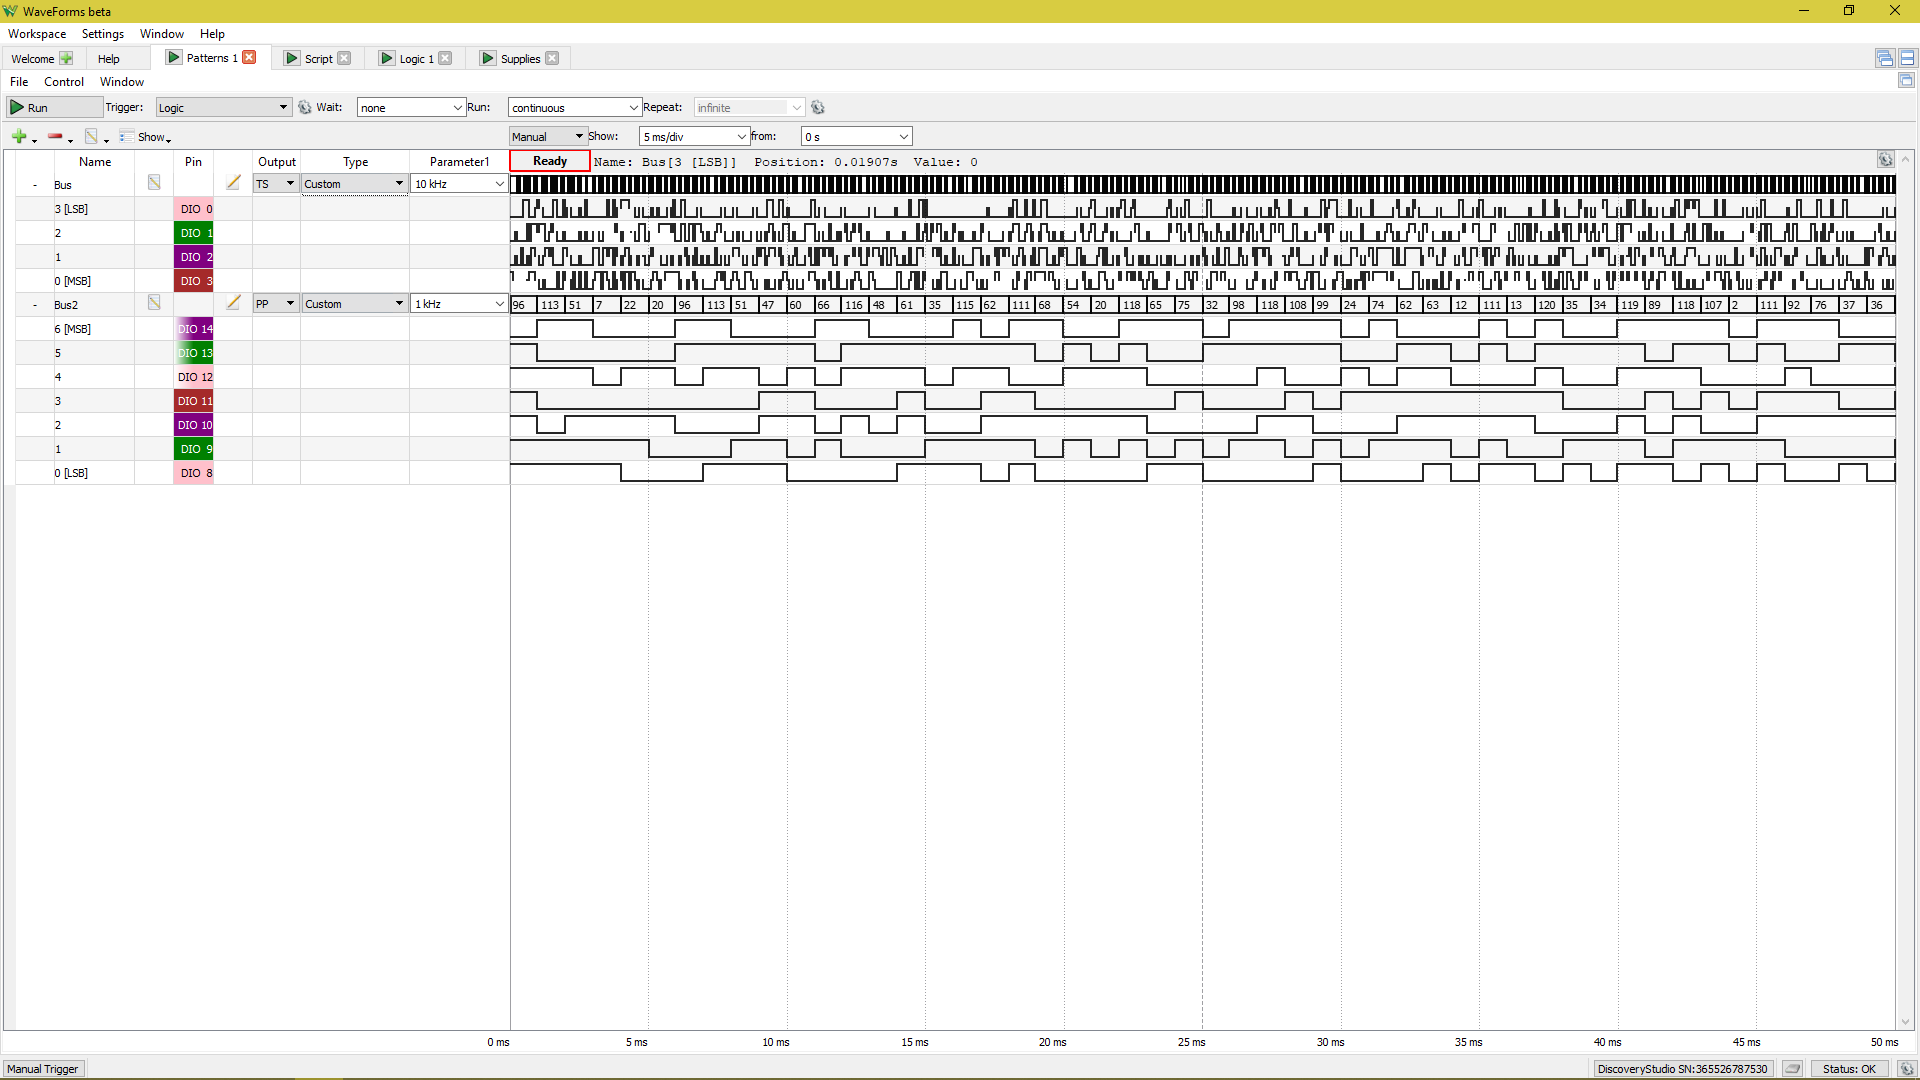The image size is (1920, 1080).
Task: Click the red minus Remove signal icon
Action: click(56, 137)
